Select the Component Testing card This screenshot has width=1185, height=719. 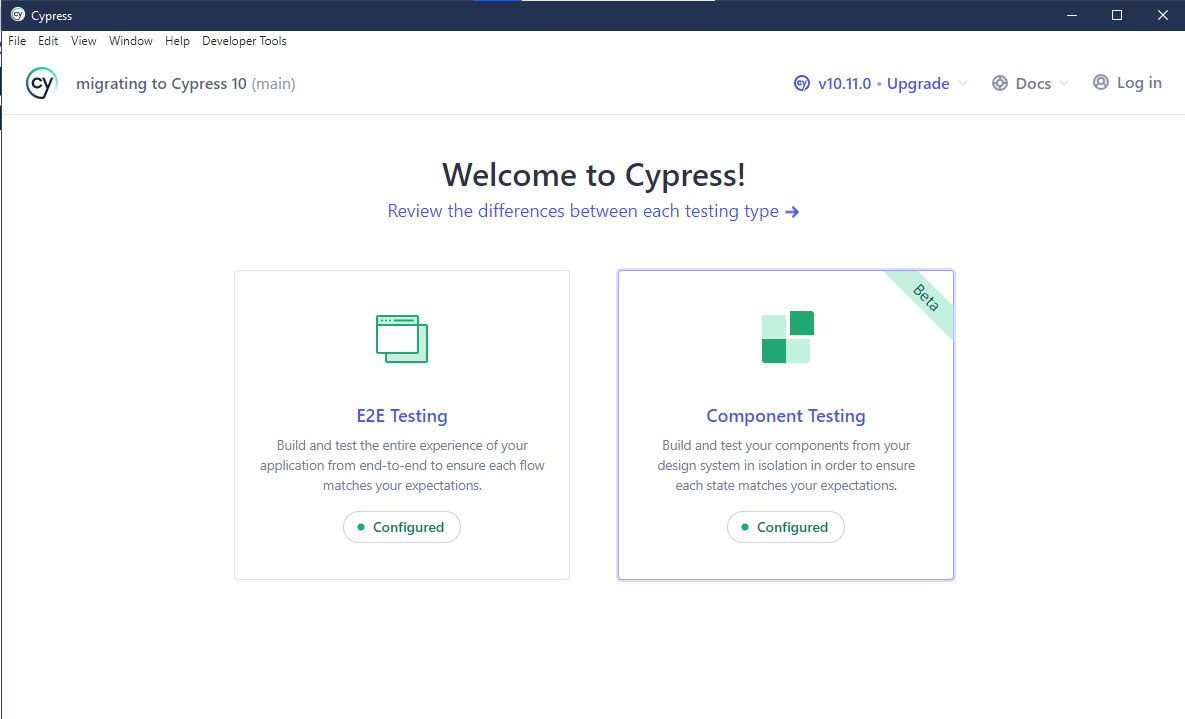click(786, 423)
